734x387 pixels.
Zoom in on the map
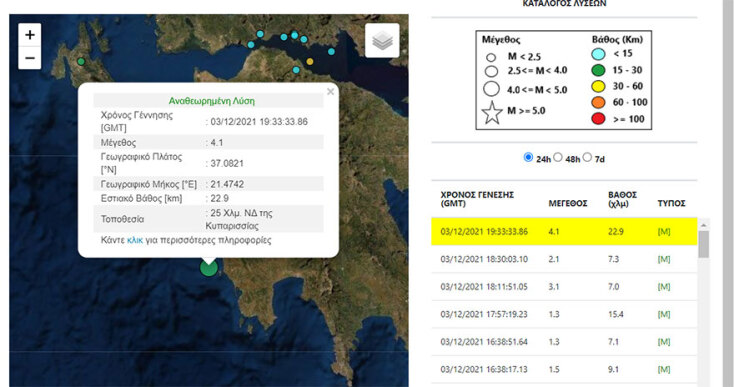tap(29, 35)
